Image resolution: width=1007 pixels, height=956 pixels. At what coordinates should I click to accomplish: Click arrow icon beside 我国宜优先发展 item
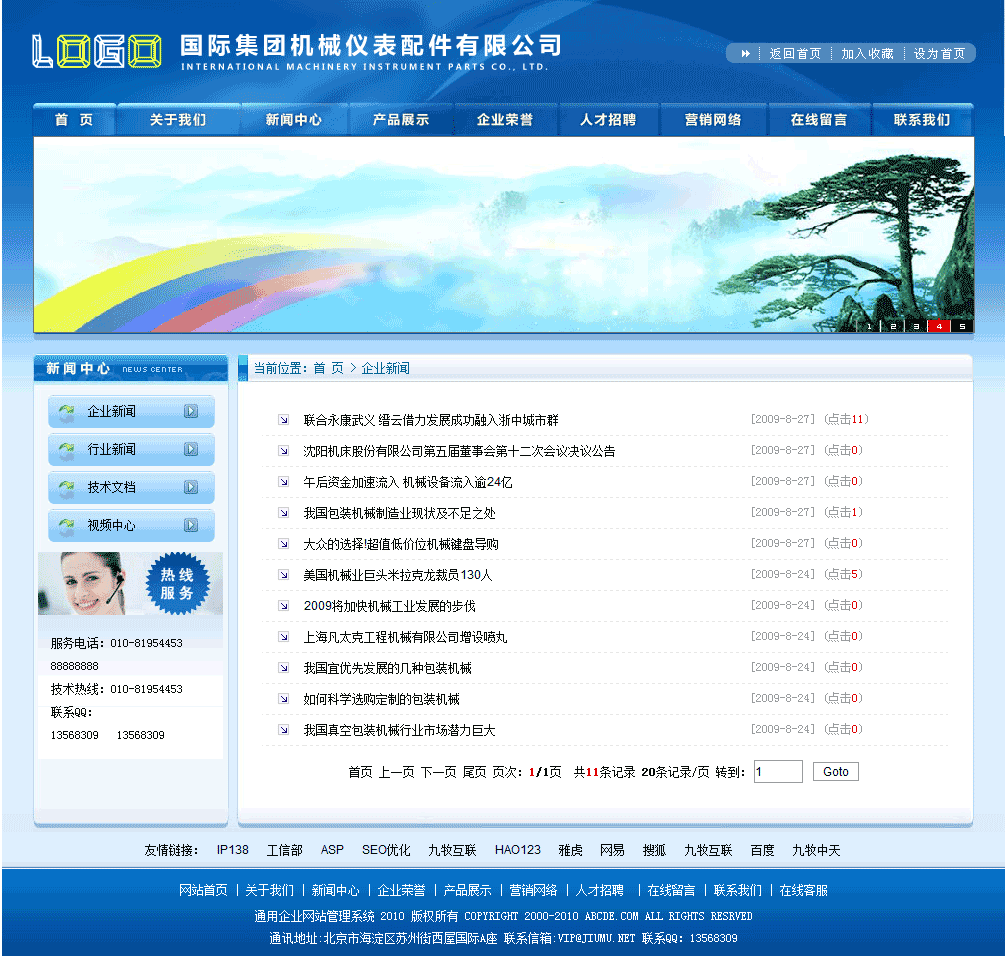point(283,668)
